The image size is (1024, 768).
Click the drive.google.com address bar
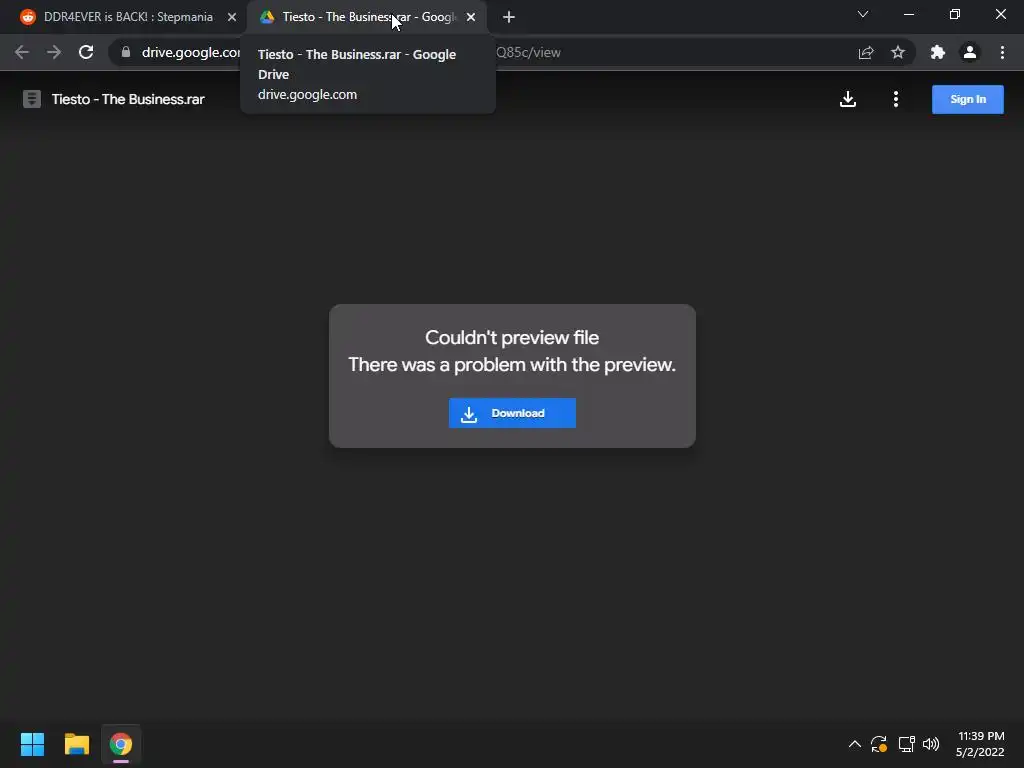(x=511, y=52)
